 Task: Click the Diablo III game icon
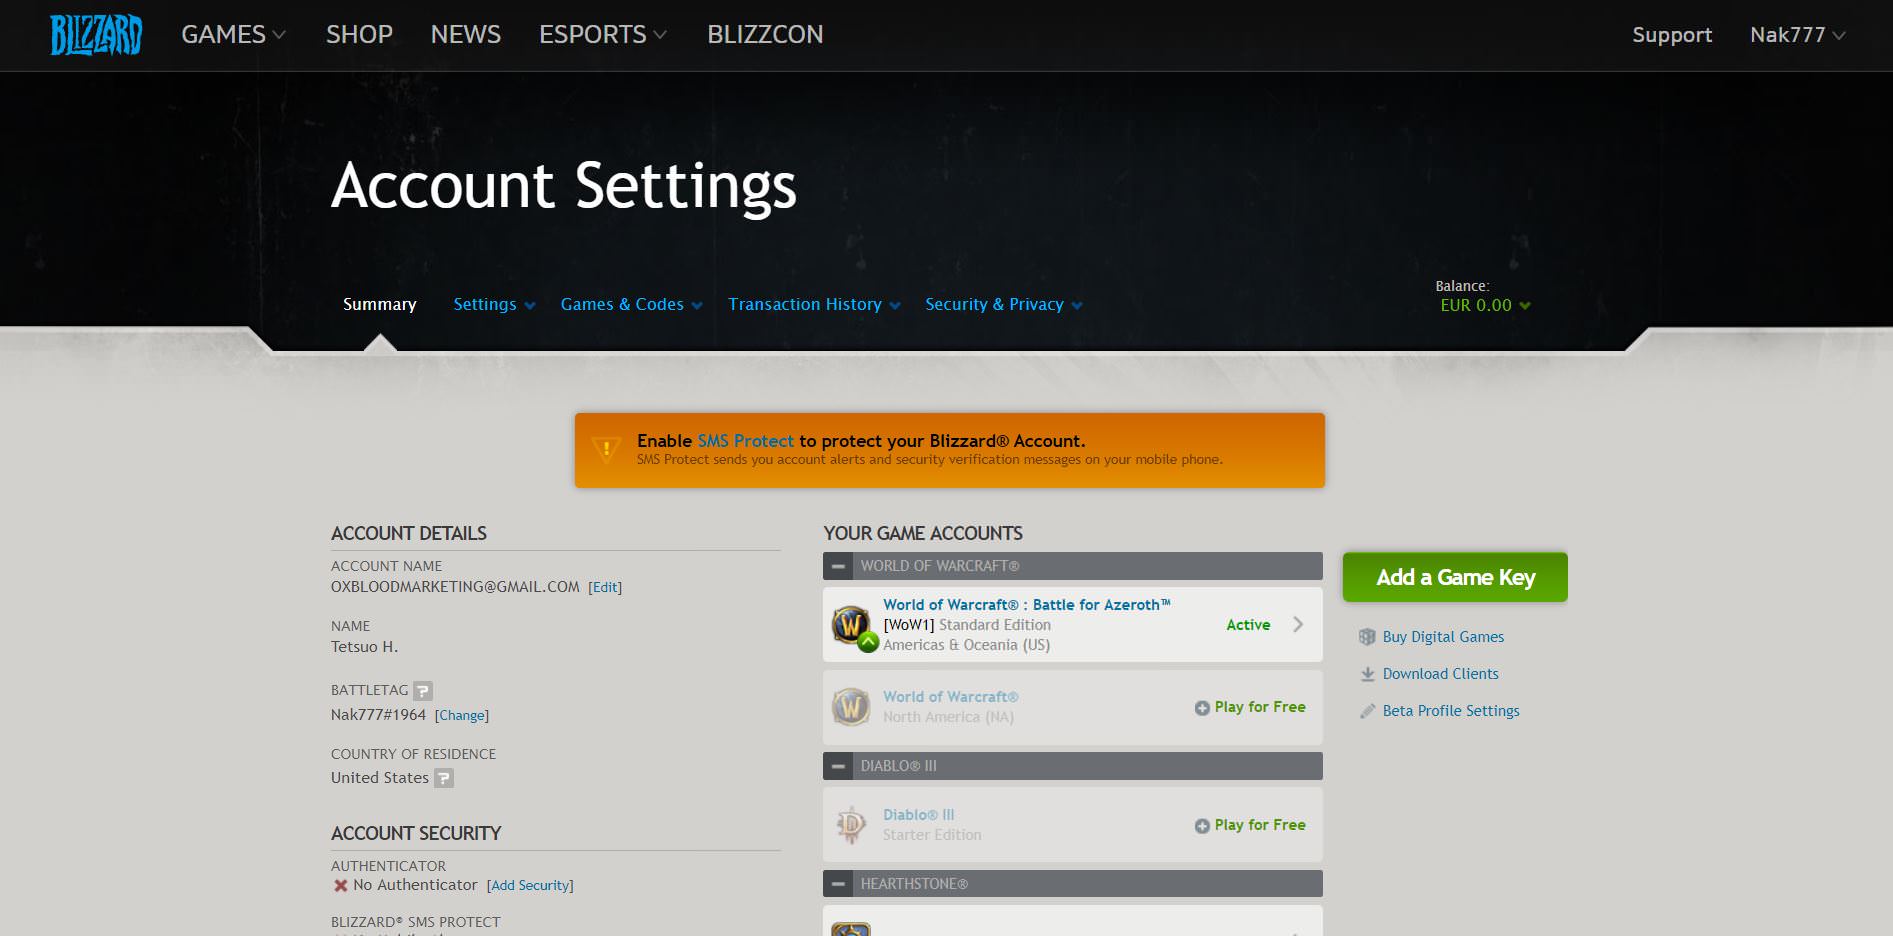click(x=851, y=825)
